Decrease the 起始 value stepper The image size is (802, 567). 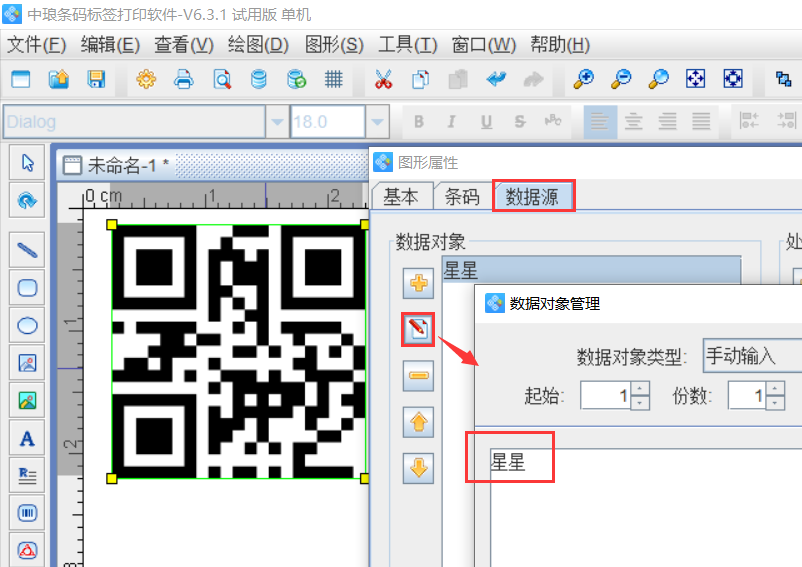click(x=640, y=402)
